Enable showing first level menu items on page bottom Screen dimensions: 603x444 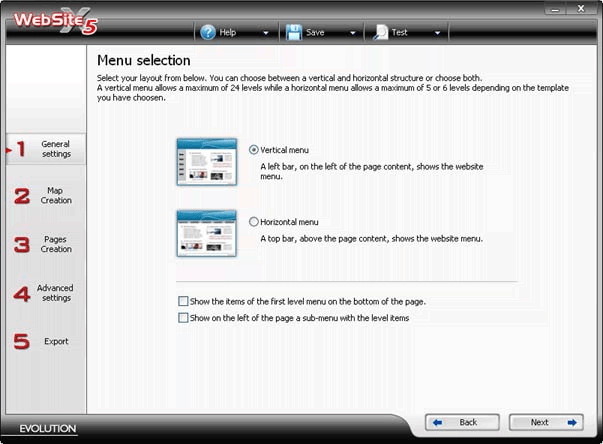coord(183,301)
